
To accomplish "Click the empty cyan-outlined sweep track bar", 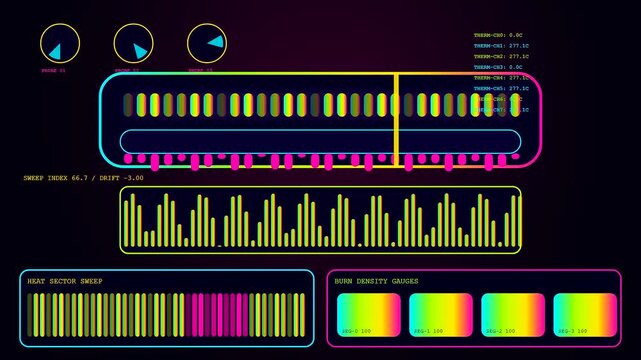I will point(320,141).
